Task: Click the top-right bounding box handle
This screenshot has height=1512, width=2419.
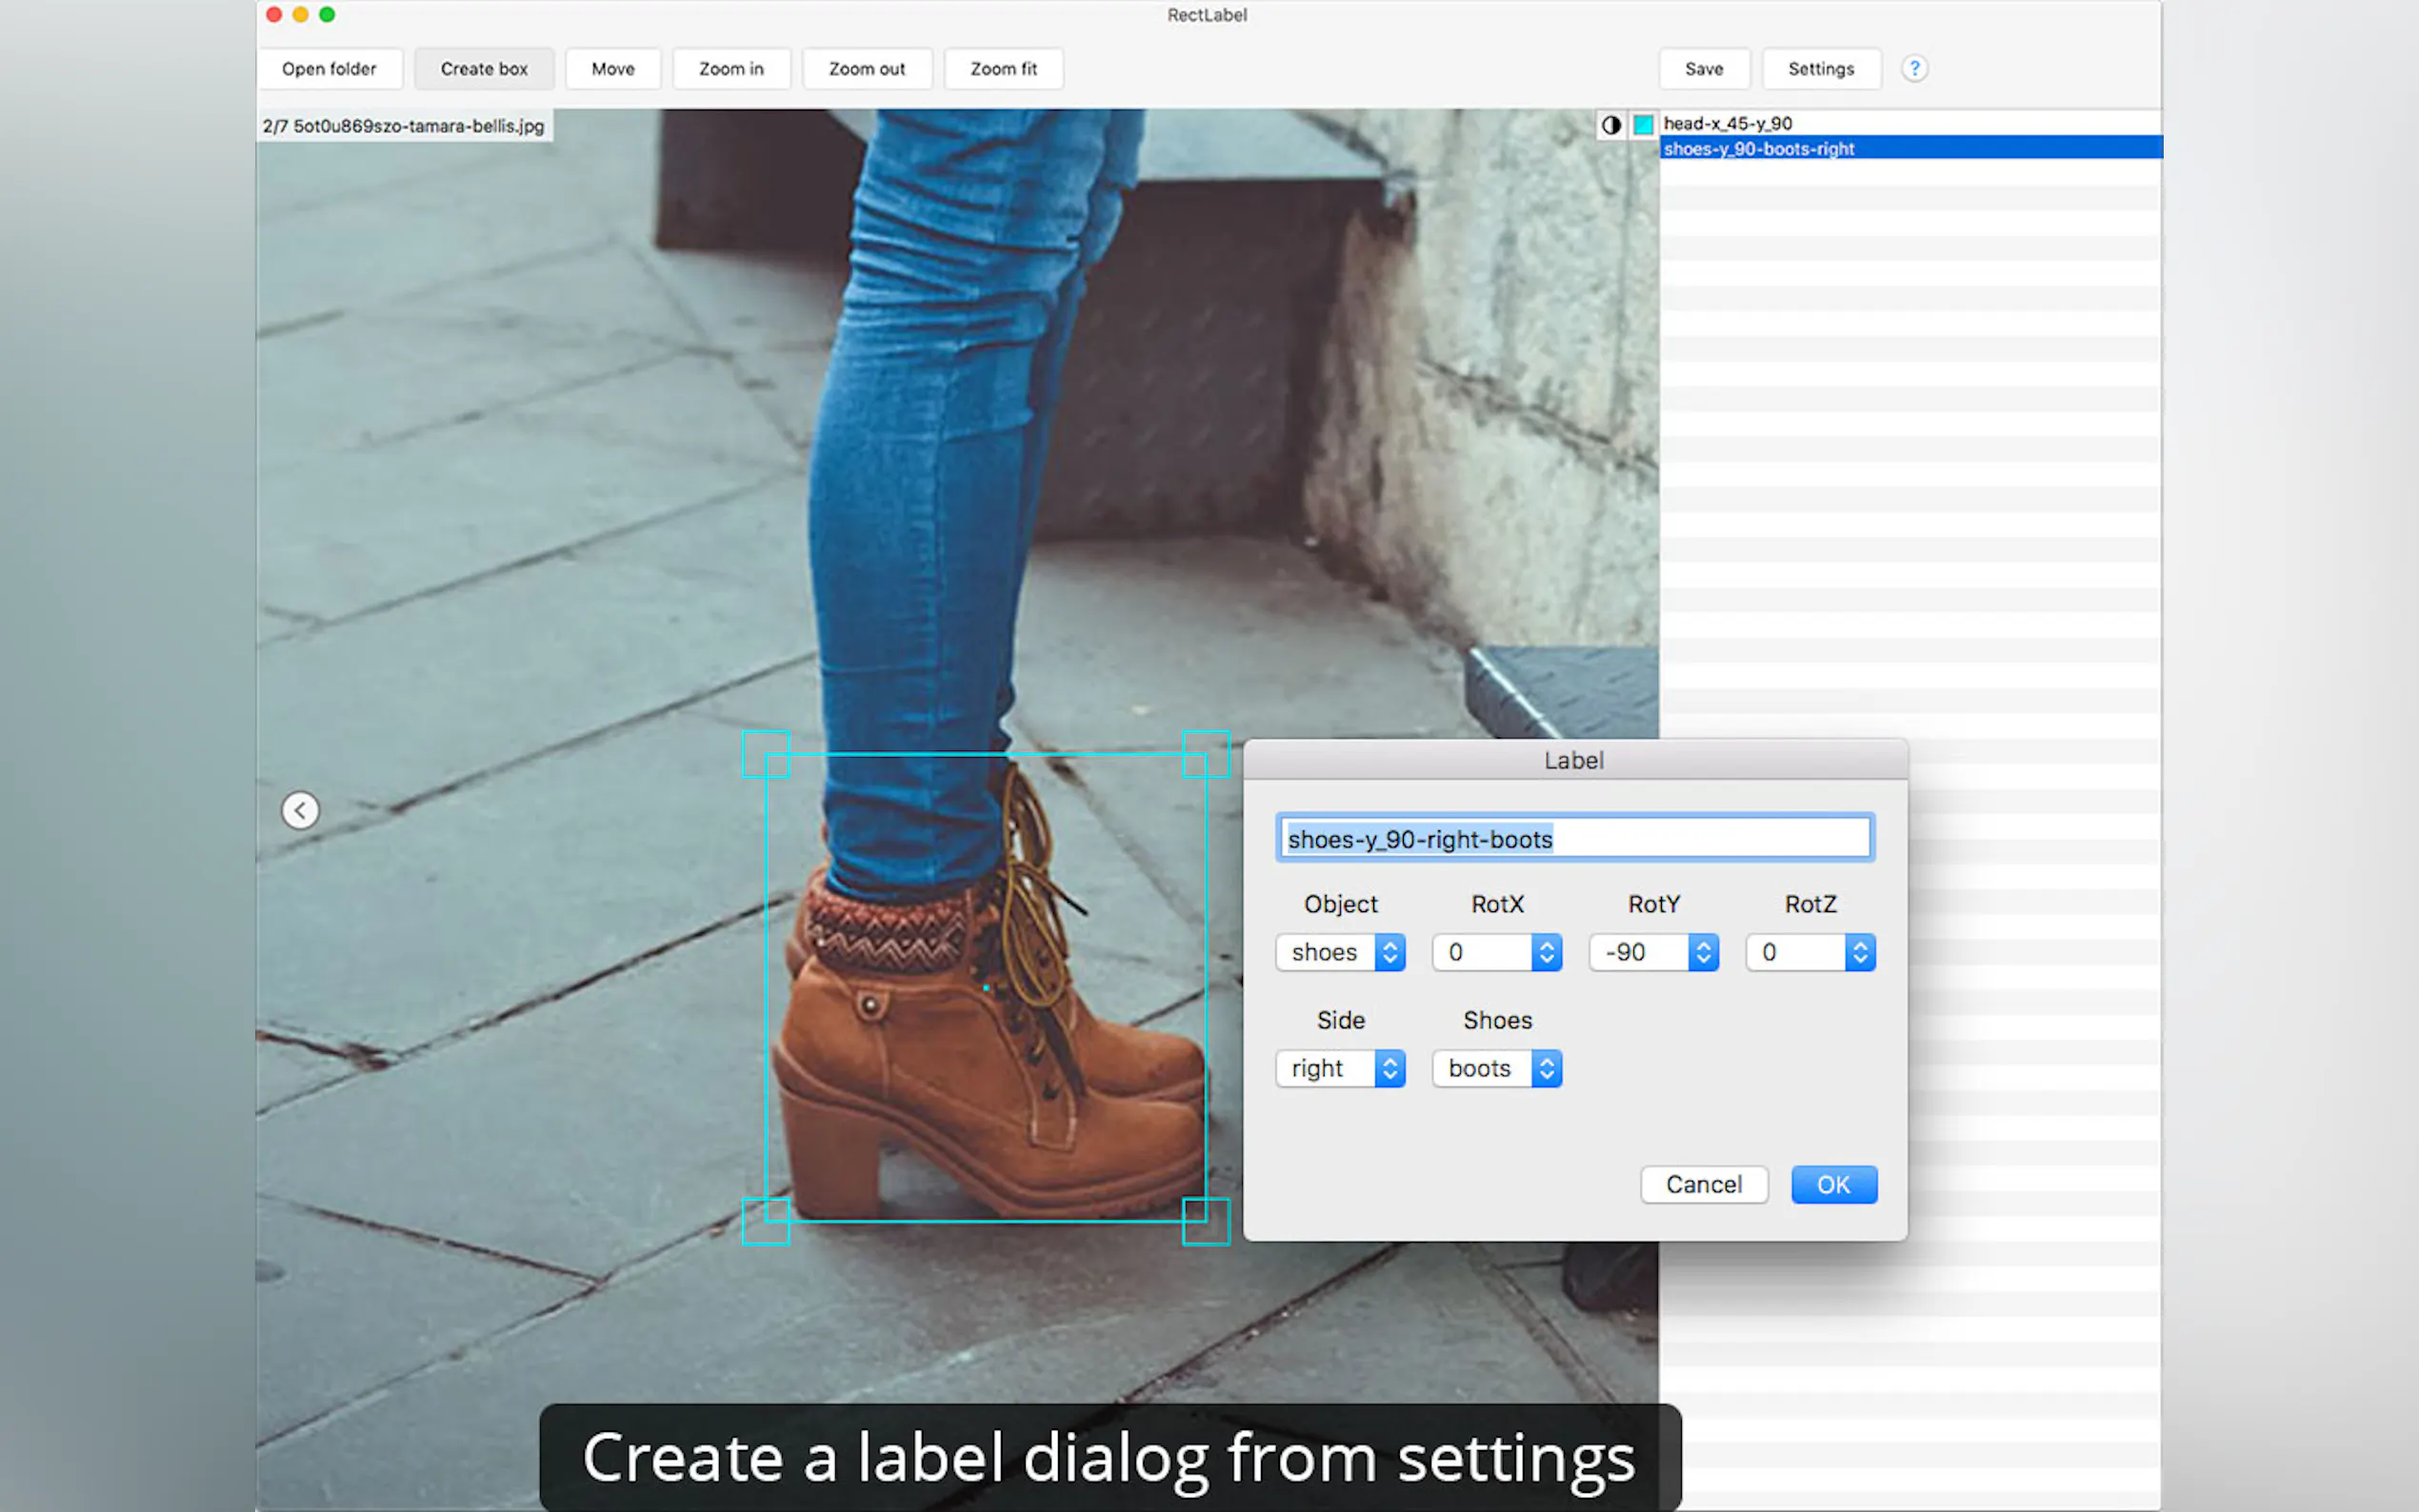Action: (x=1205, y=754)
